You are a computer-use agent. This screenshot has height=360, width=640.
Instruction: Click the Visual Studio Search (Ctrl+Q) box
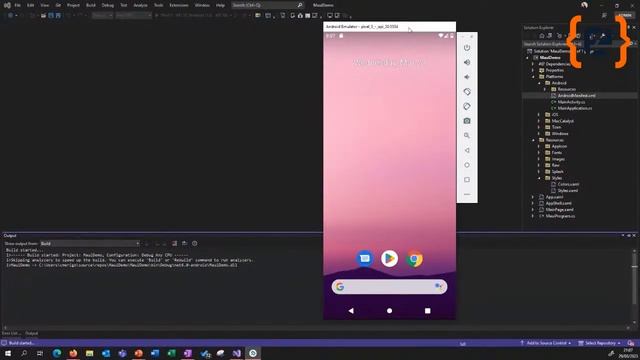point(267,5)
